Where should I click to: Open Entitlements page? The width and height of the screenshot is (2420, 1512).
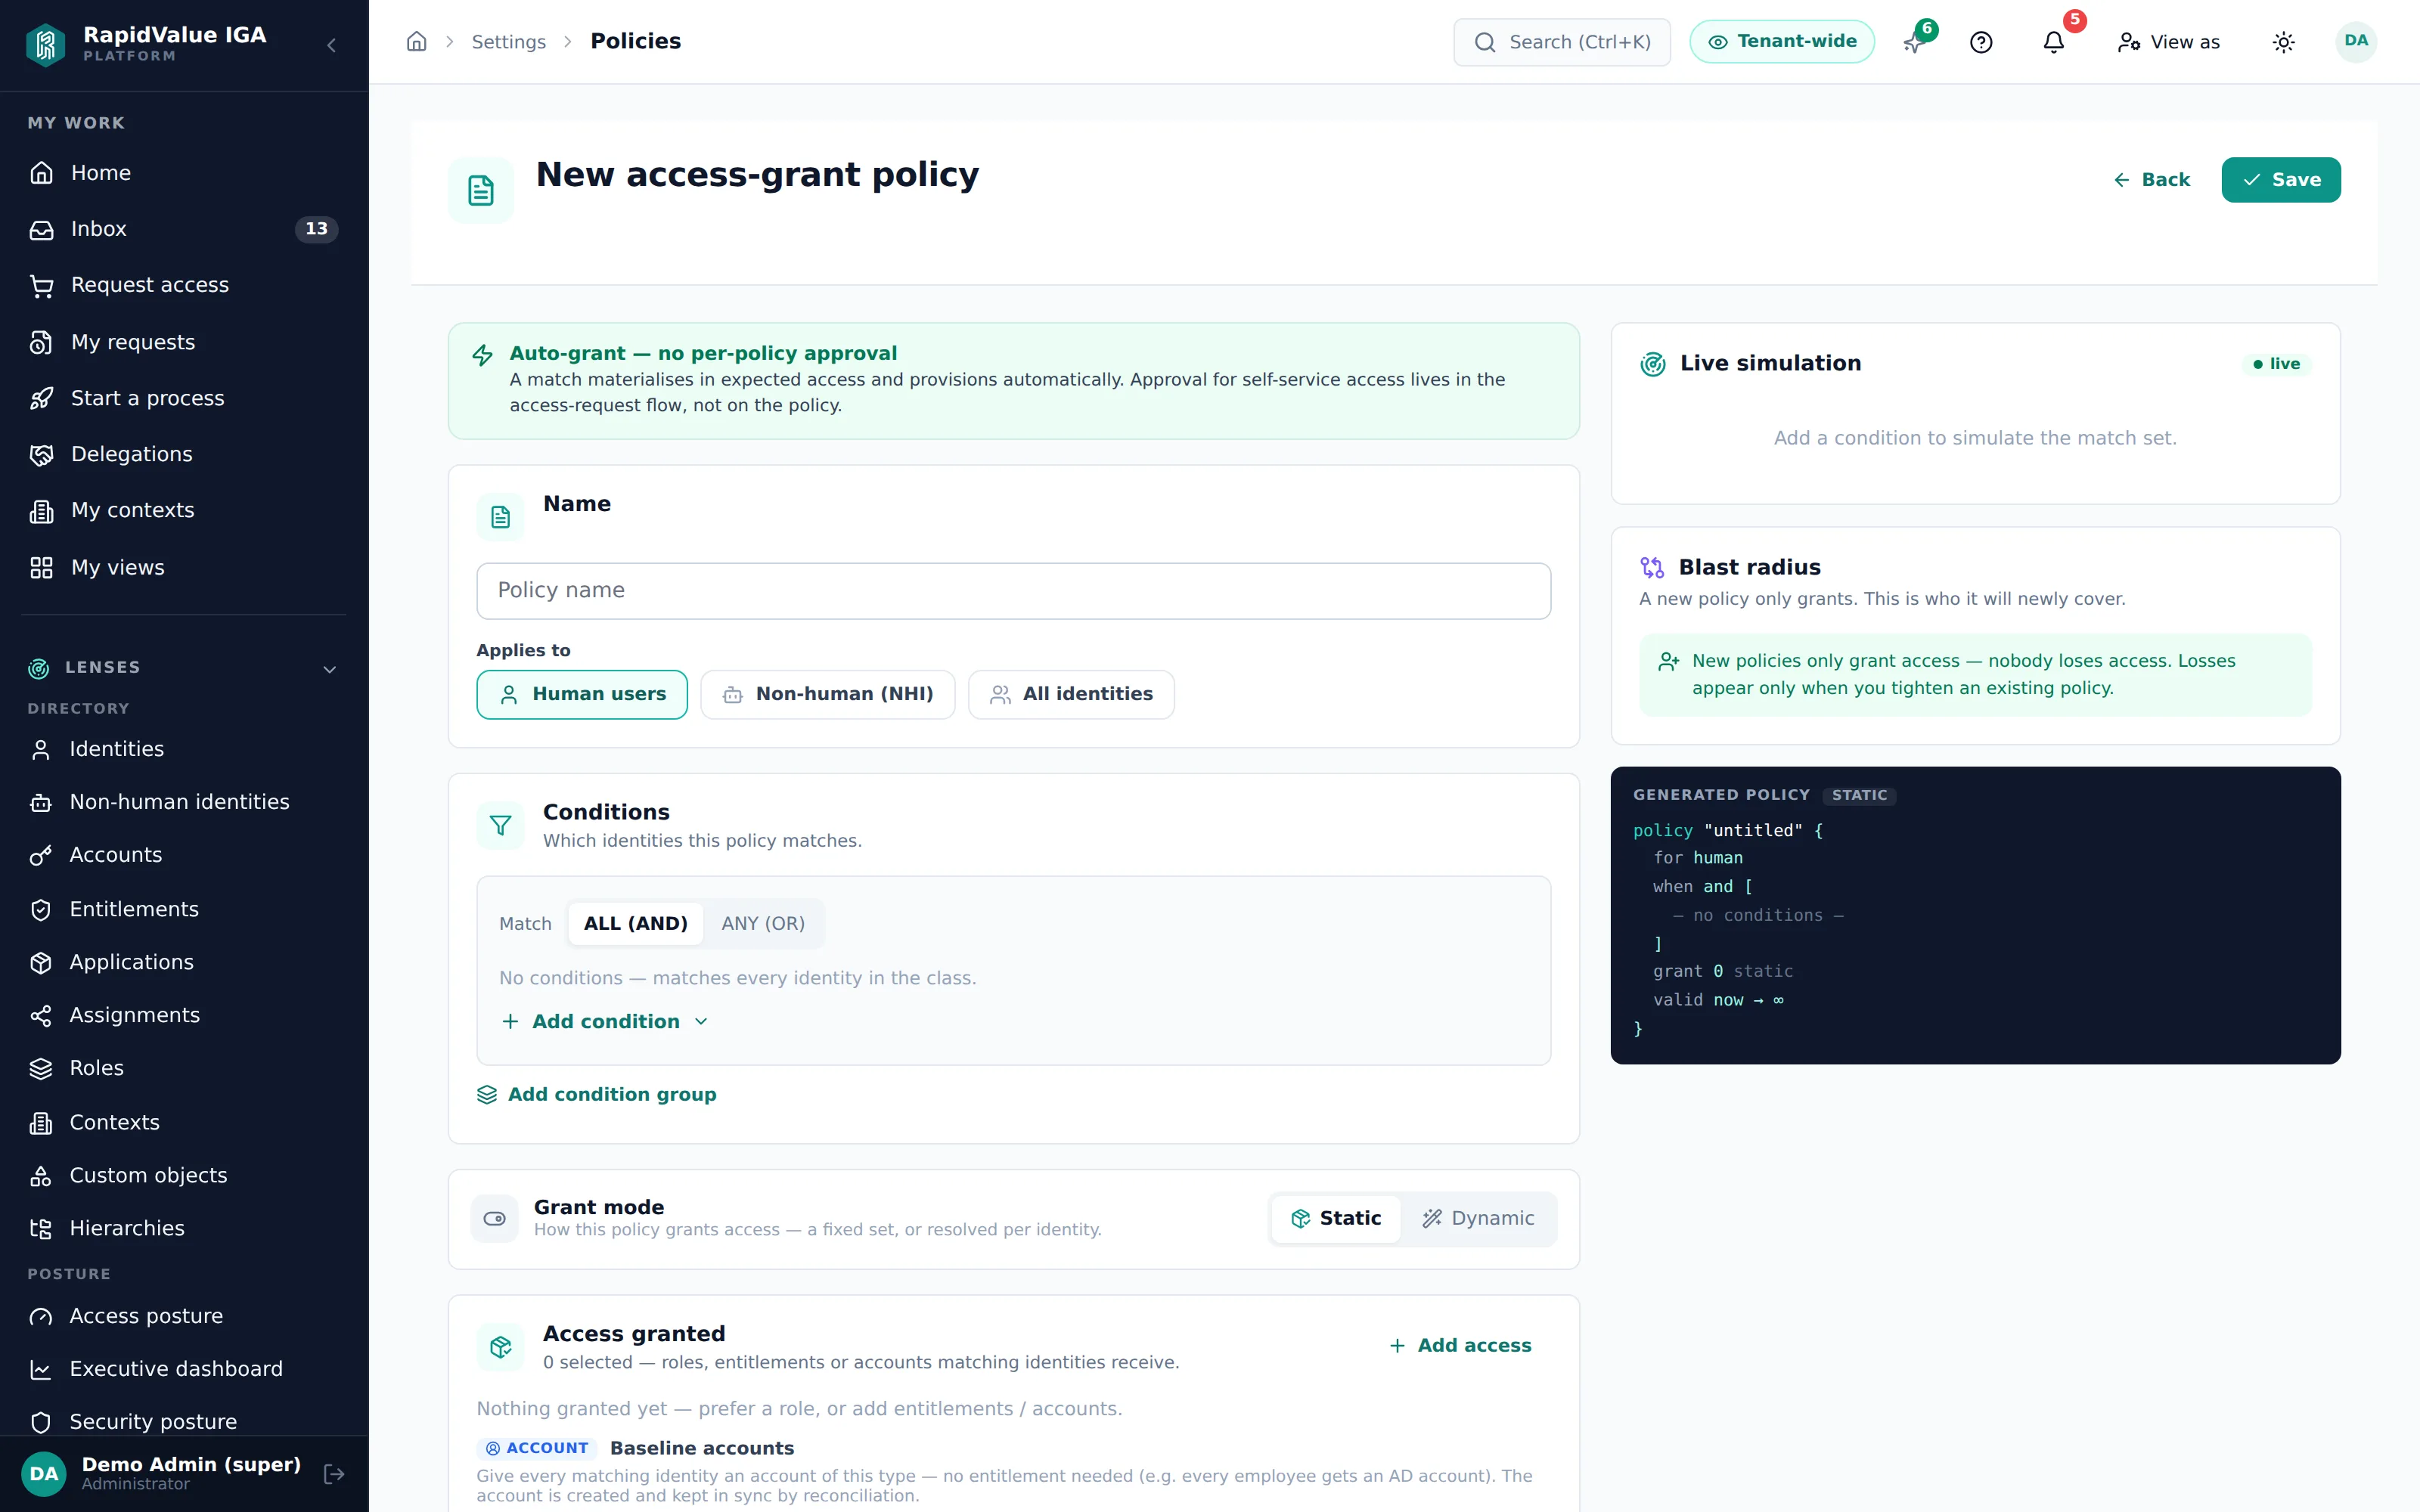click(x=184, y=909)
